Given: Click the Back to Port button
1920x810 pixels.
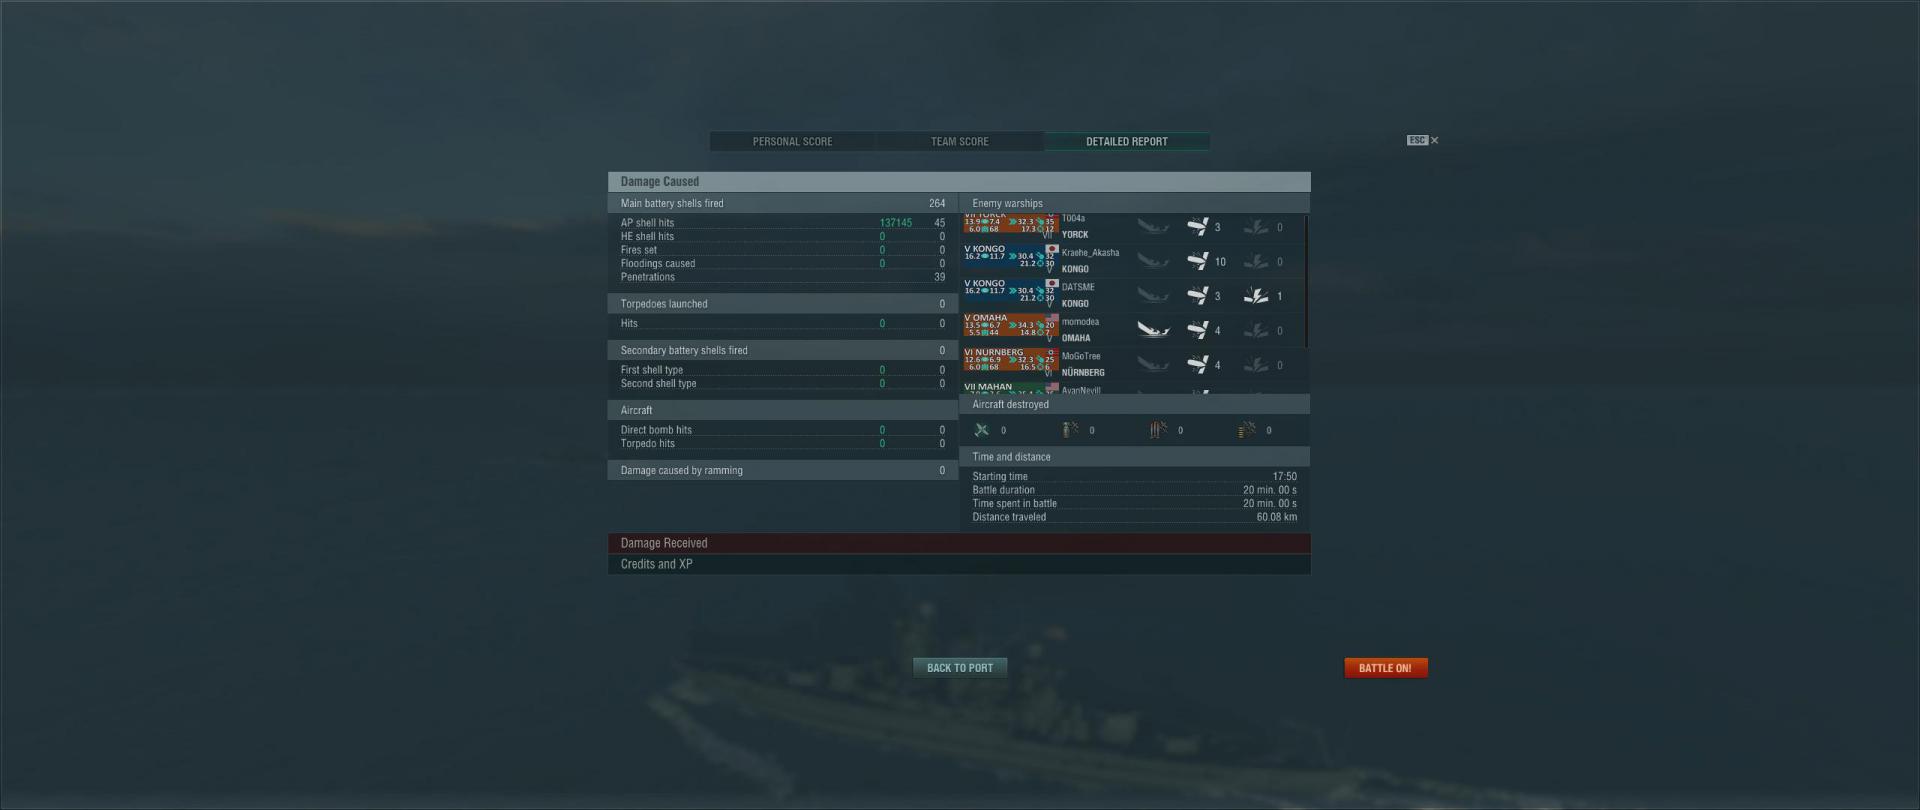Looking at the screenshot, I should tap(960, 668).
